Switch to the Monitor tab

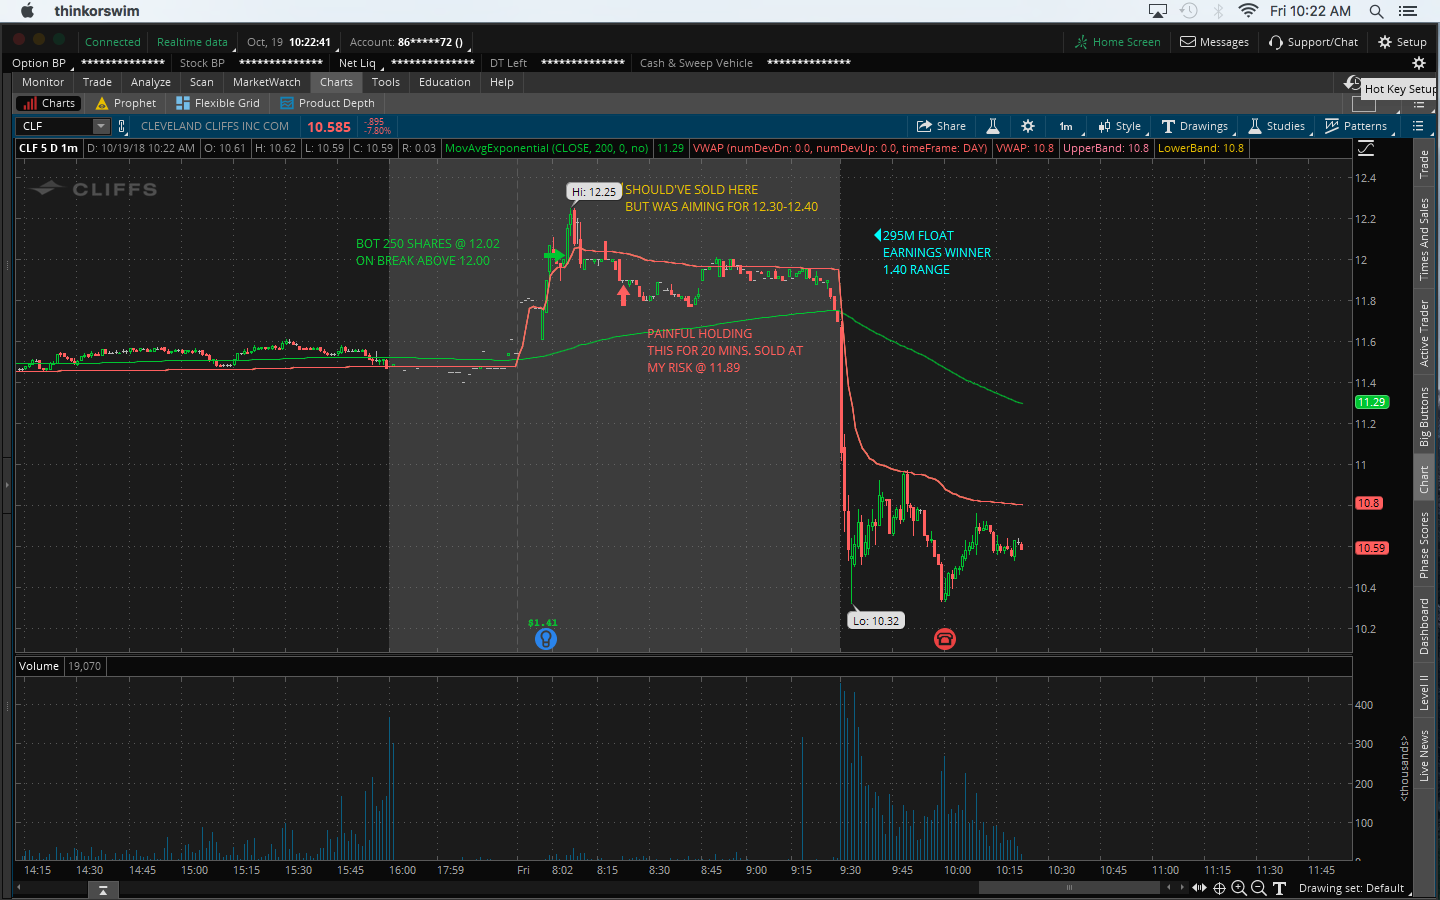coord(43,82)
